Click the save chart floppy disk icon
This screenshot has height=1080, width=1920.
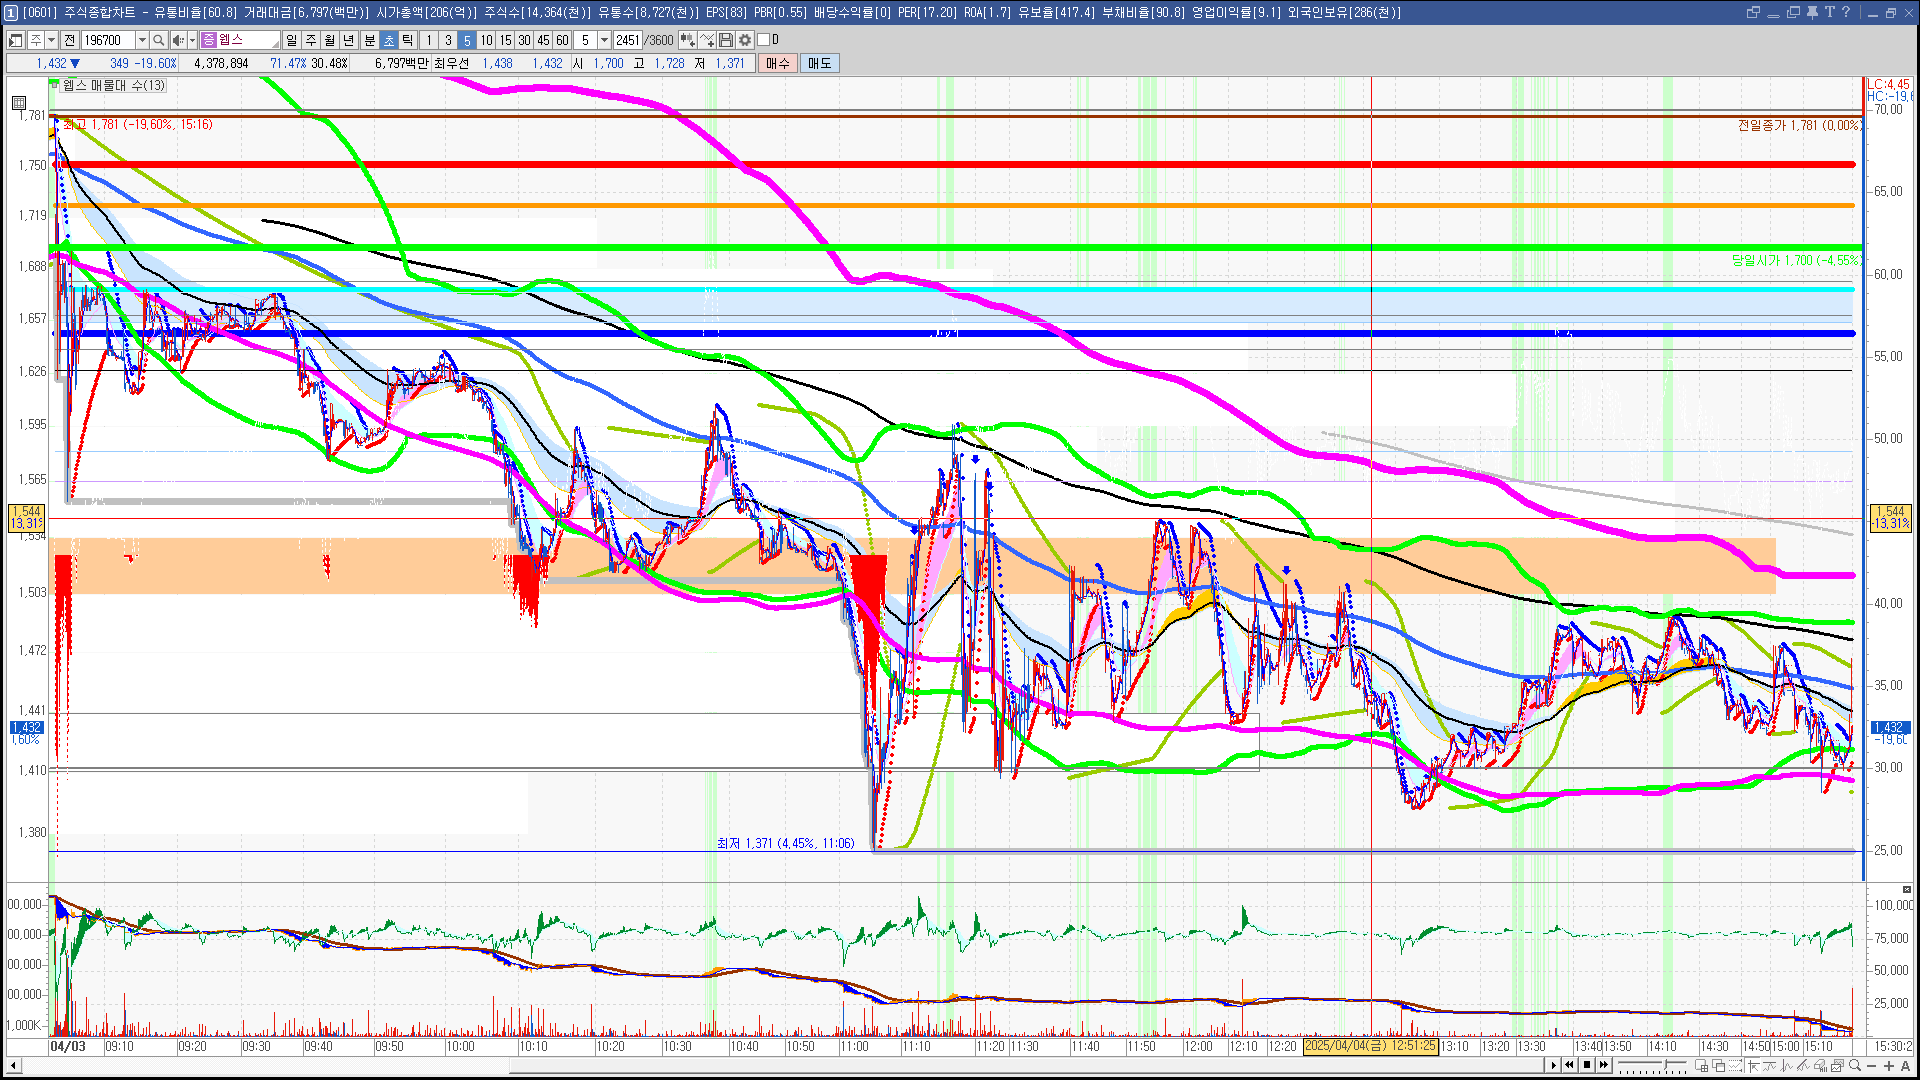coord(726,40)
